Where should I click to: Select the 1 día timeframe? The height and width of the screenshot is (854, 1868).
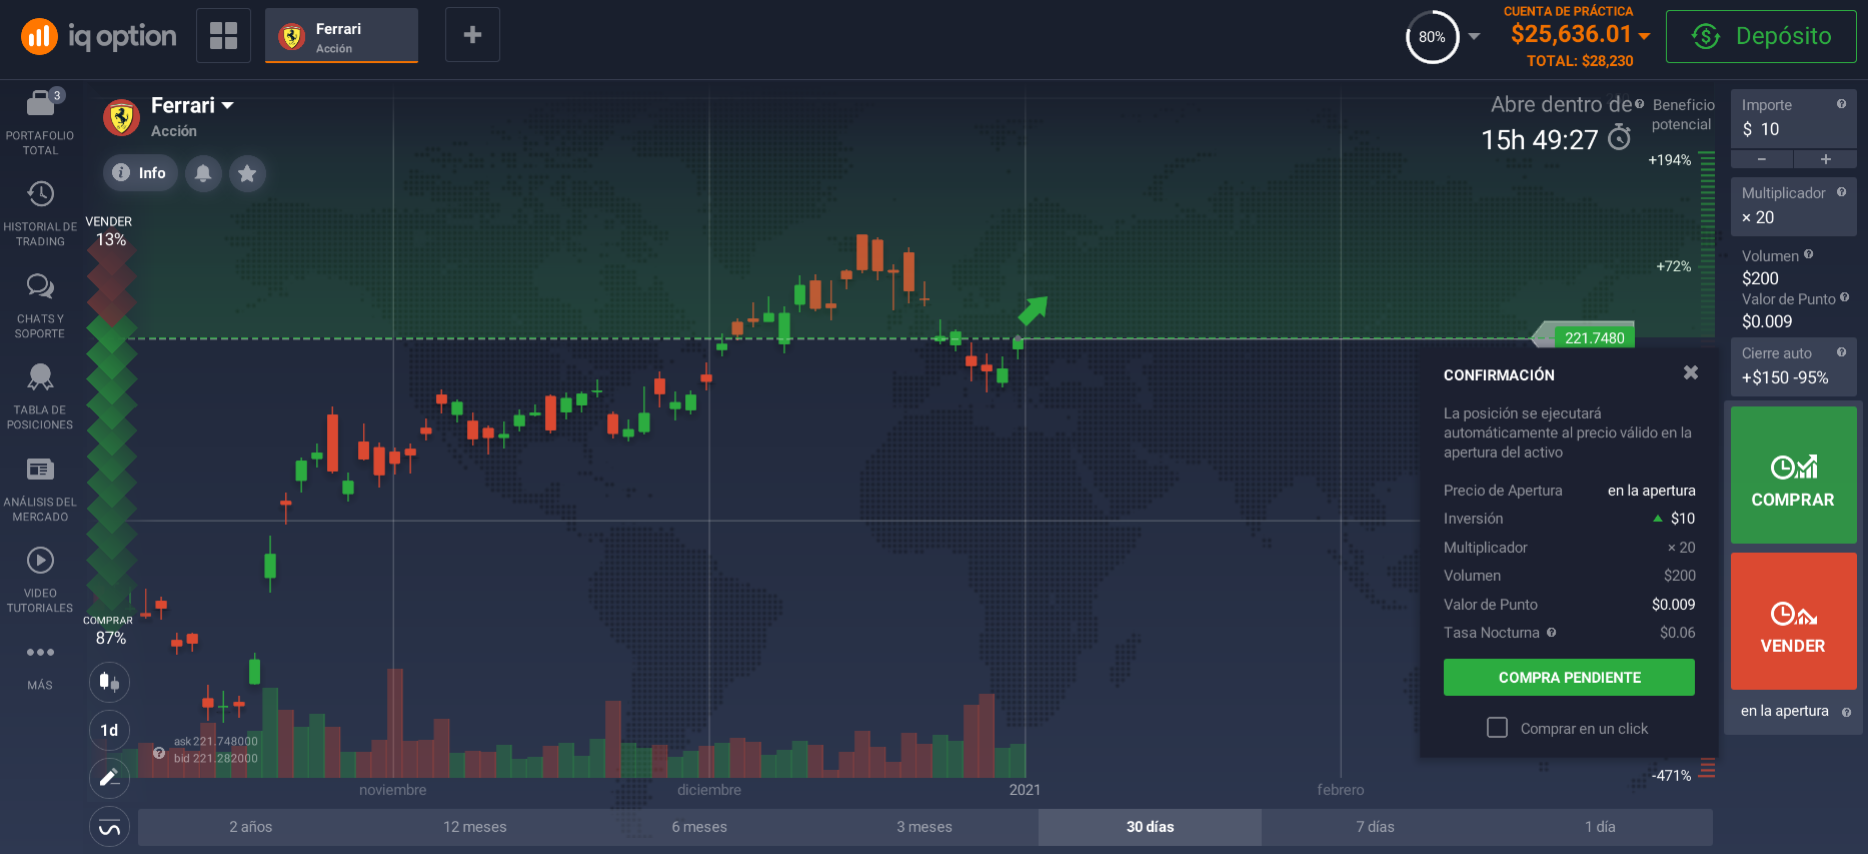click(x=1600, y=827)
